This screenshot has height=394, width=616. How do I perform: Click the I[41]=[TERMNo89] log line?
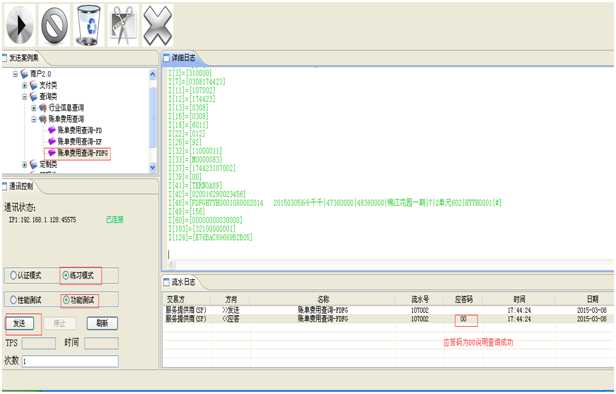point(195,185)
